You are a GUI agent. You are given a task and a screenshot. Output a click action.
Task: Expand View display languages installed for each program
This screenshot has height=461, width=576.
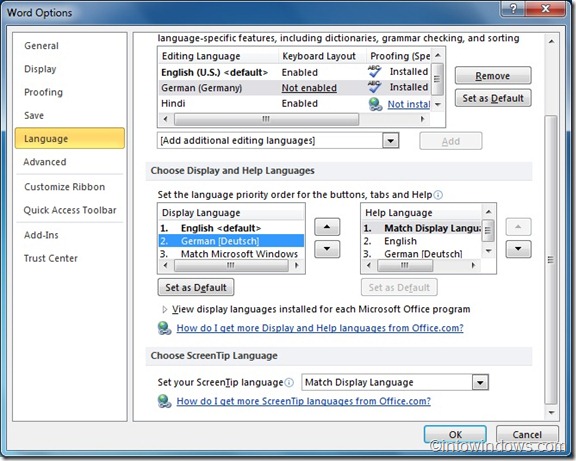[x=164, y=309]
